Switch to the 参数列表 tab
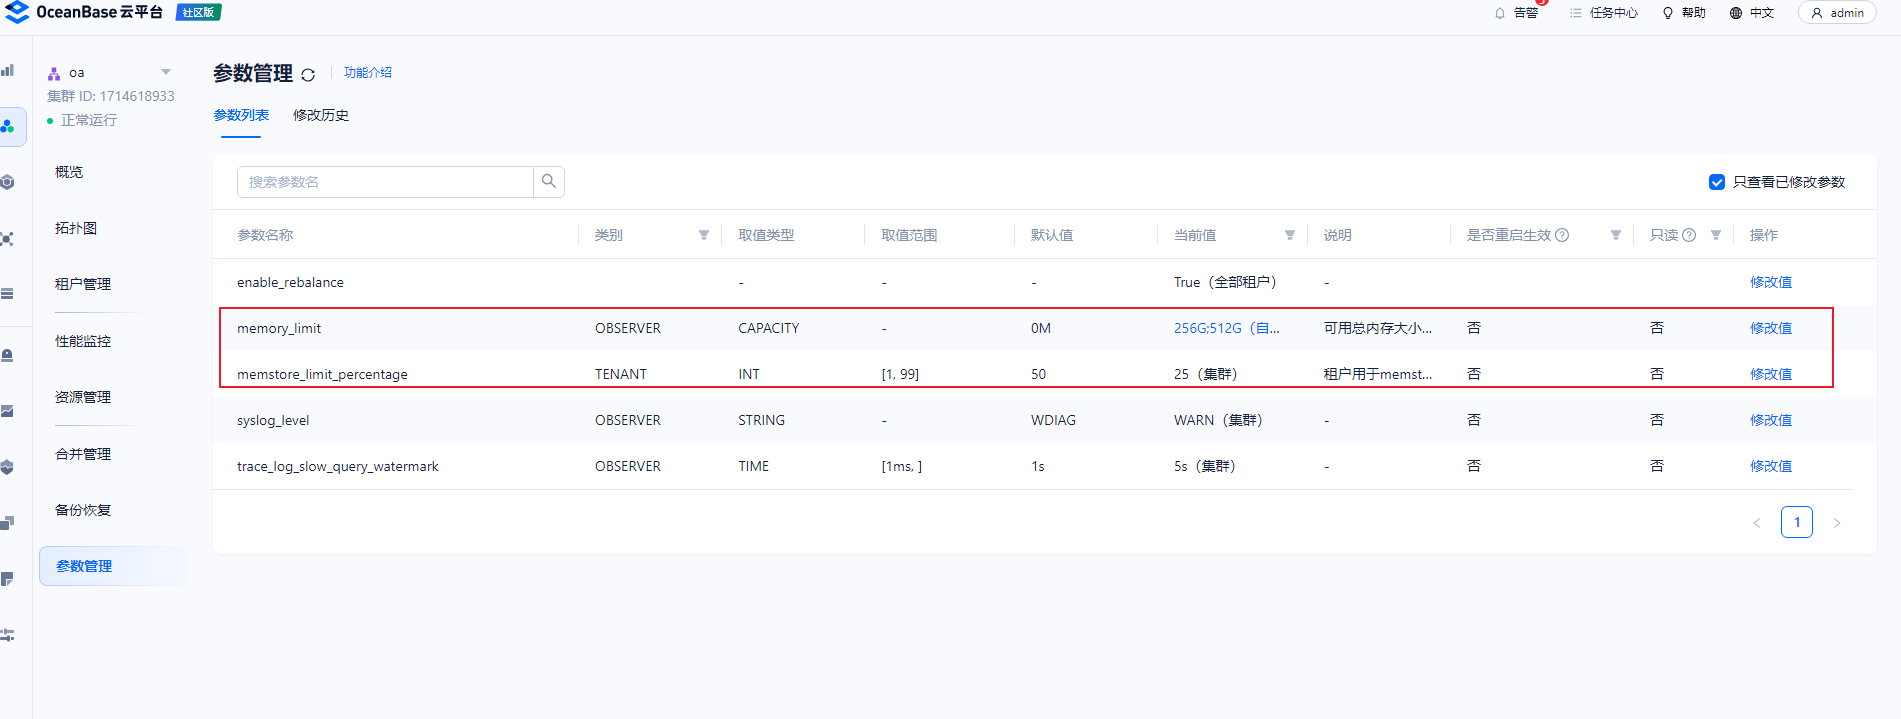 (x=241, y=115)
